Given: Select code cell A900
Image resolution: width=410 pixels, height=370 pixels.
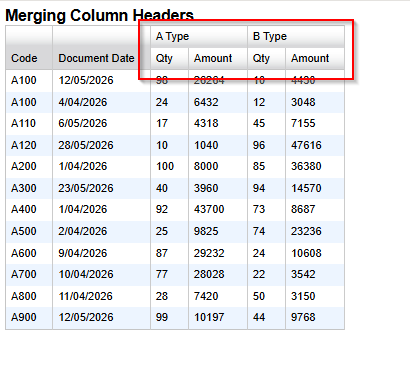Looking at the screenshot, I should coord(29,317).
